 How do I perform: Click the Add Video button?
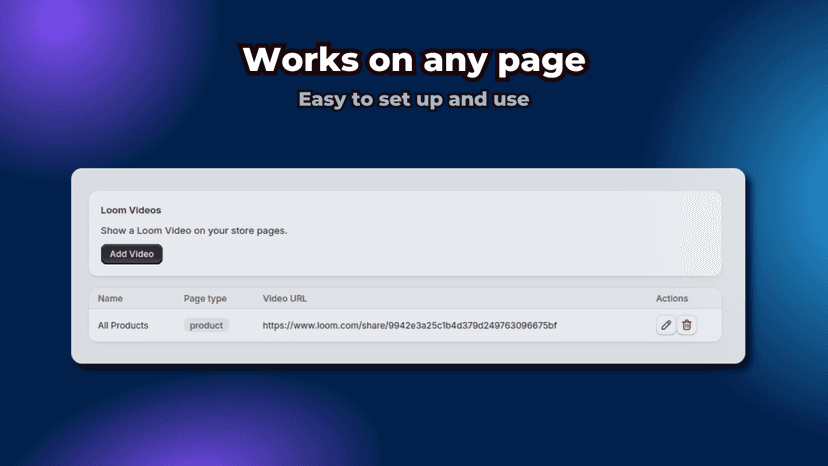[x=131, y=254]
